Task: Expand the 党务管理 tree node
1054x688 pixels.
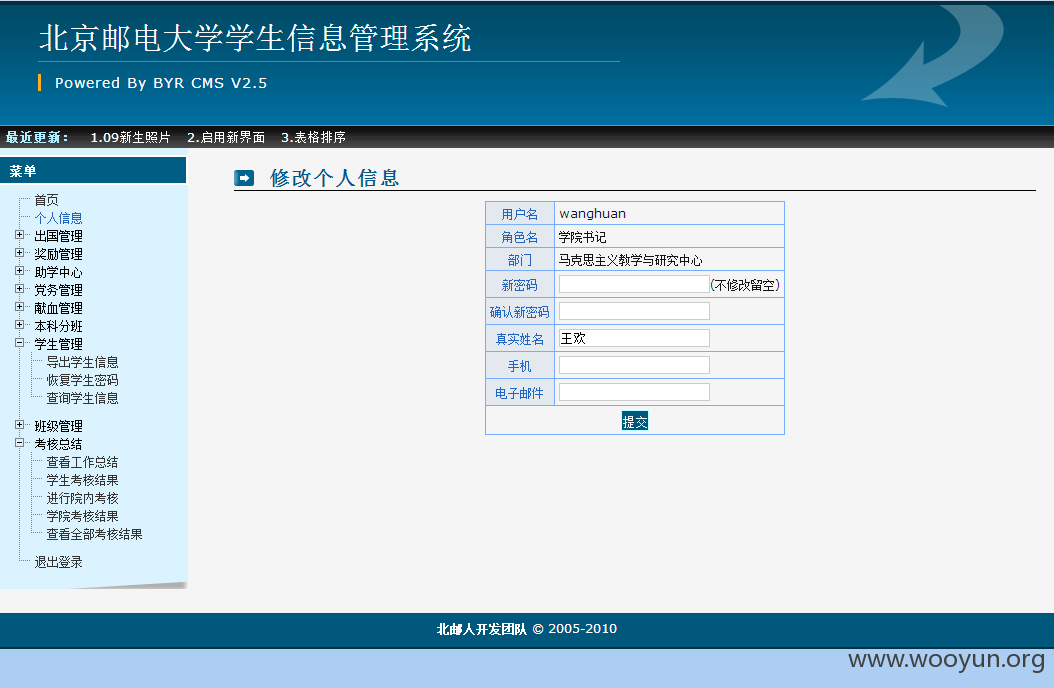Action: click(19, 289)
